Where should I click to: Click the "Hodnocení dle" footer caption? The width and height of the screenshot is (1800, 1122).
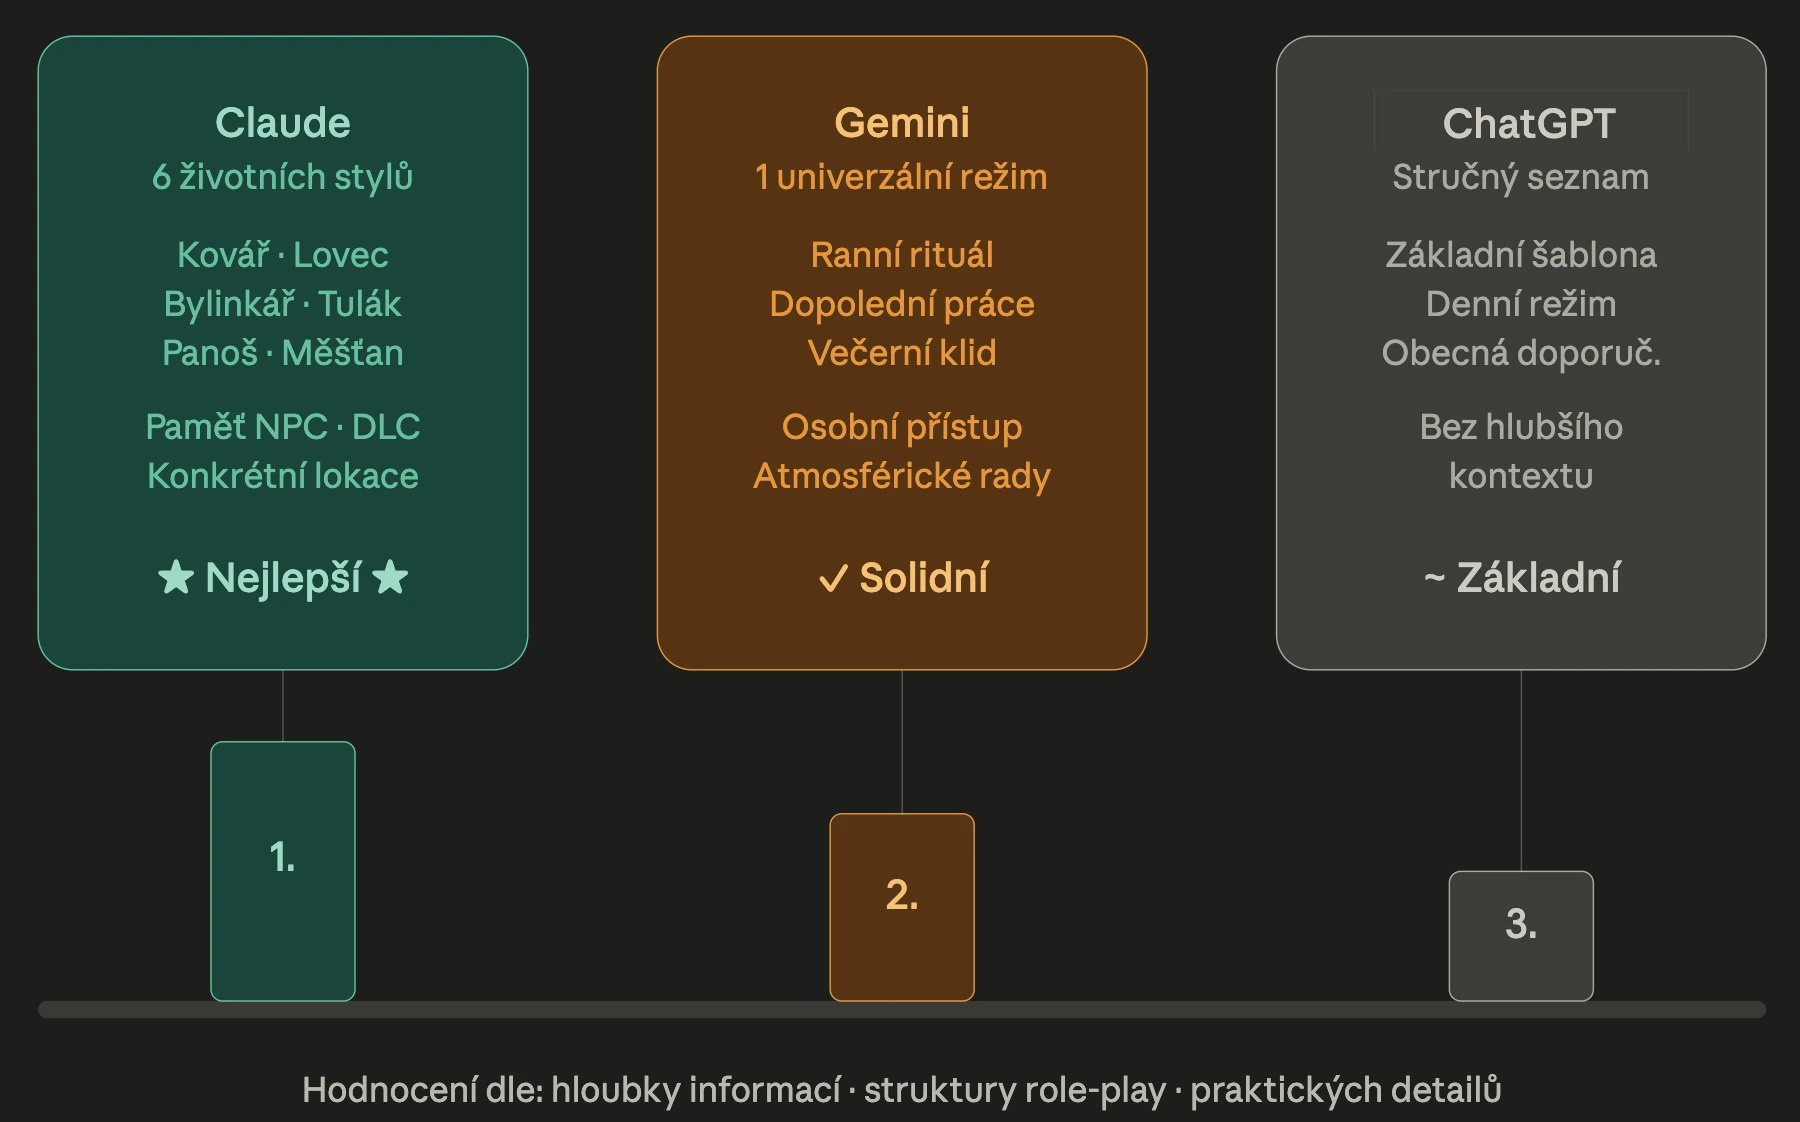click(x=902, y=1090)
